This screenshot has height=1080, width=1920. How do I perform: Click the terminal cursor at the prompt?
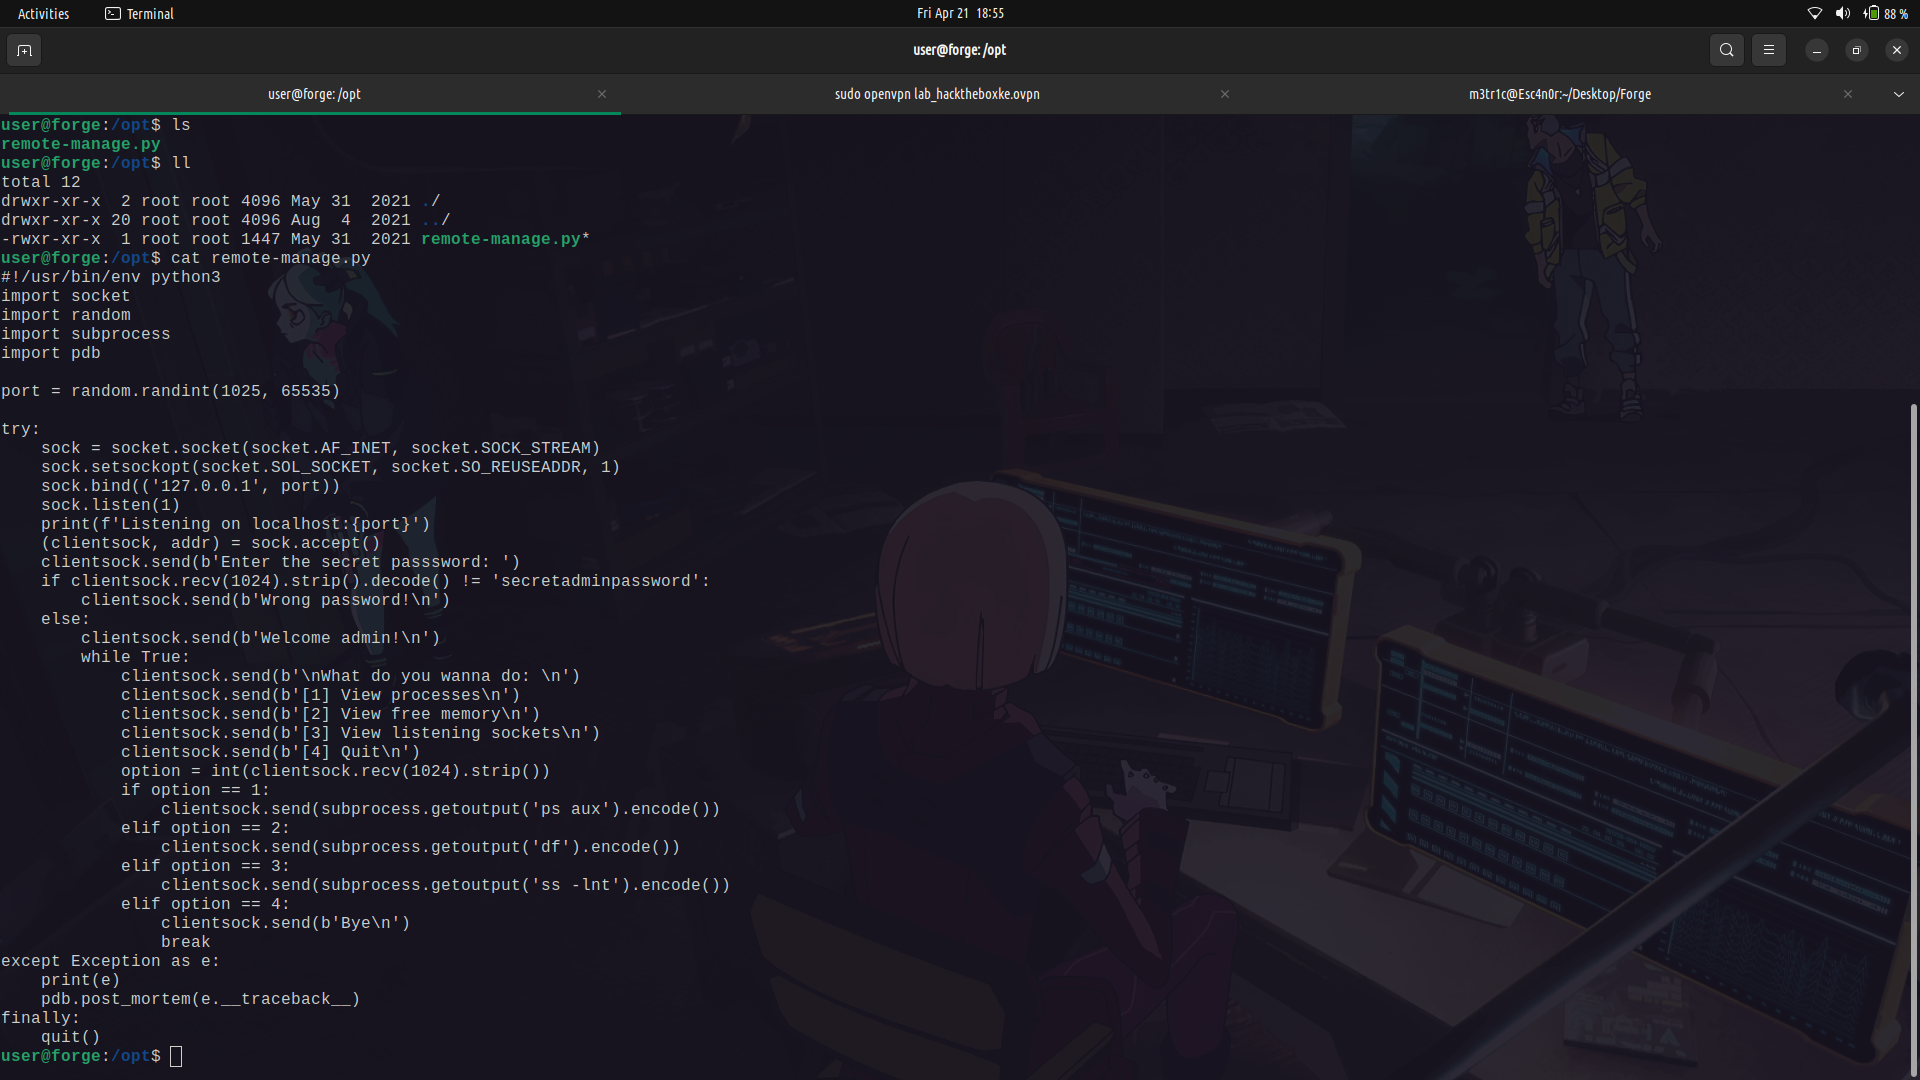point(177,1056)
